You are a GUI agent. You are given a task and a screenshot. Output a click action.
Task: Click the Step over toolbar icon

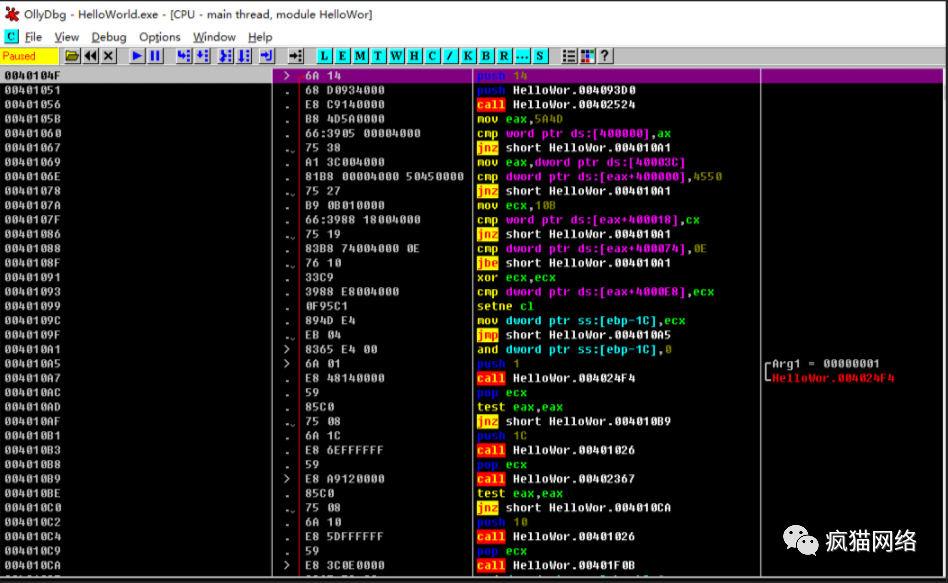(203, 56)
